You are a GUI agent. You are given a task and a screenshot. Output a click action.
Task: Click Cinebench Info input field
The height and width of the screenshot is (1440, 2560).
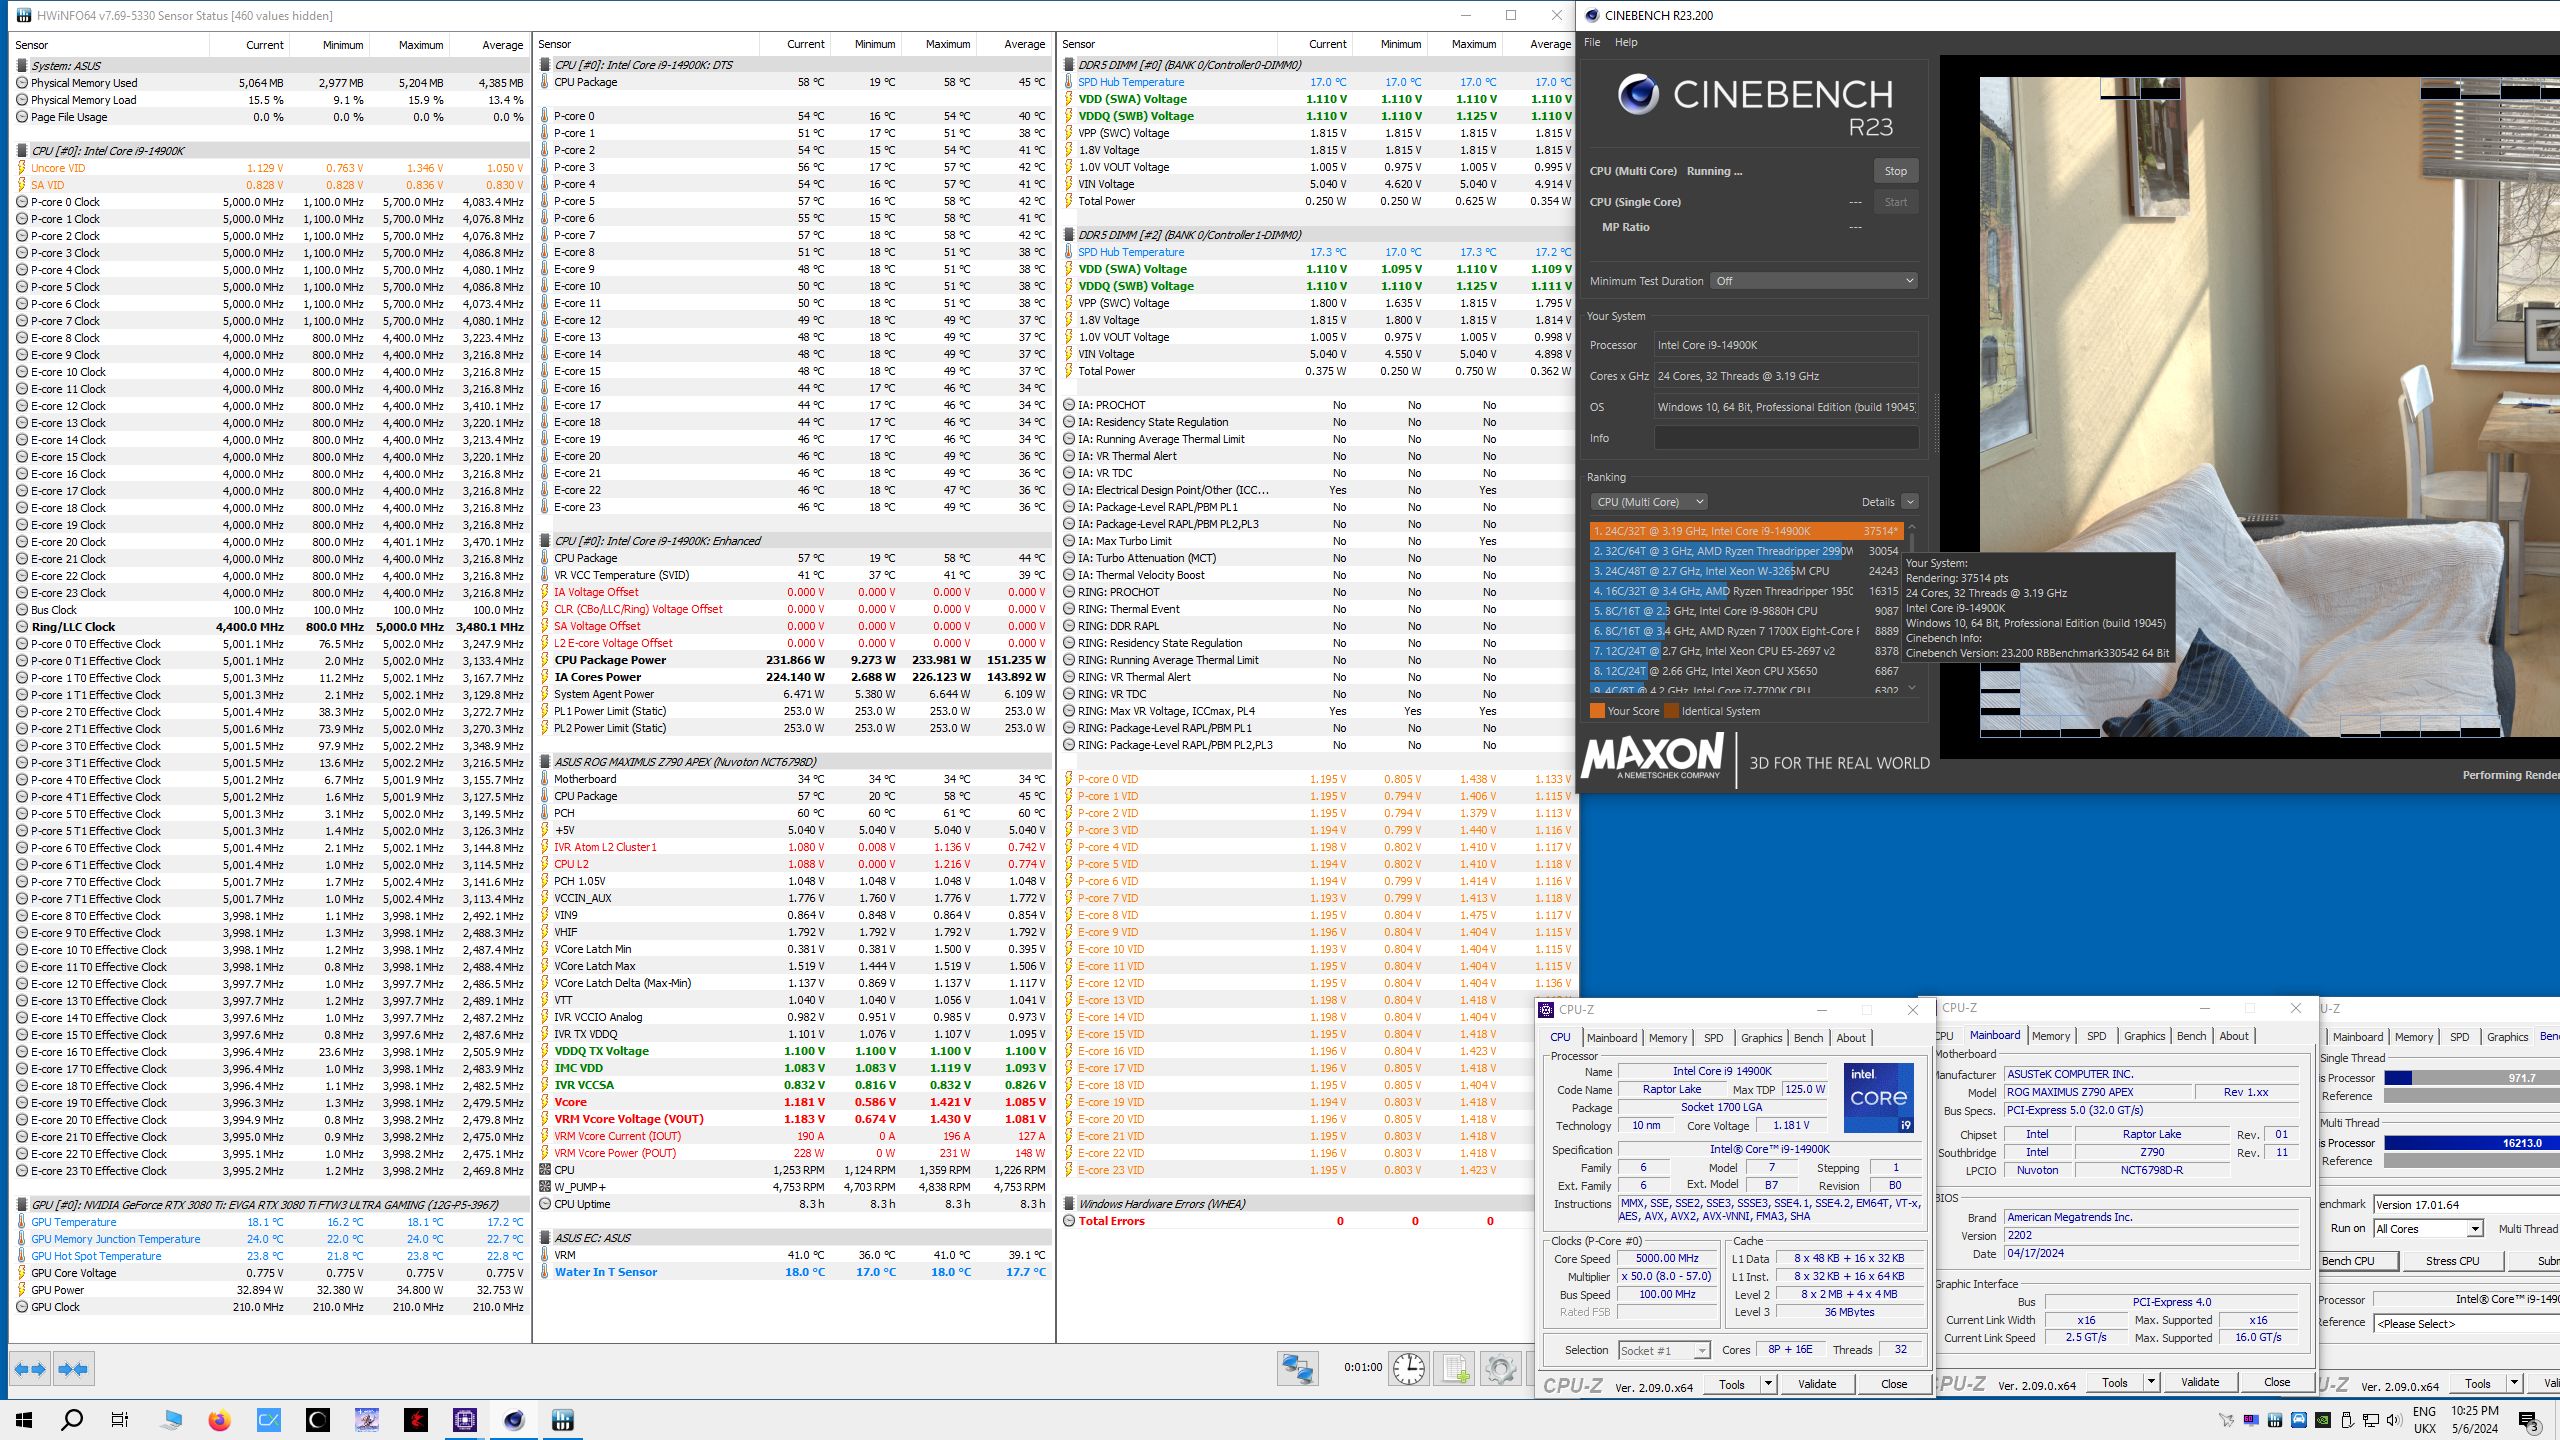click(1786, 438)
